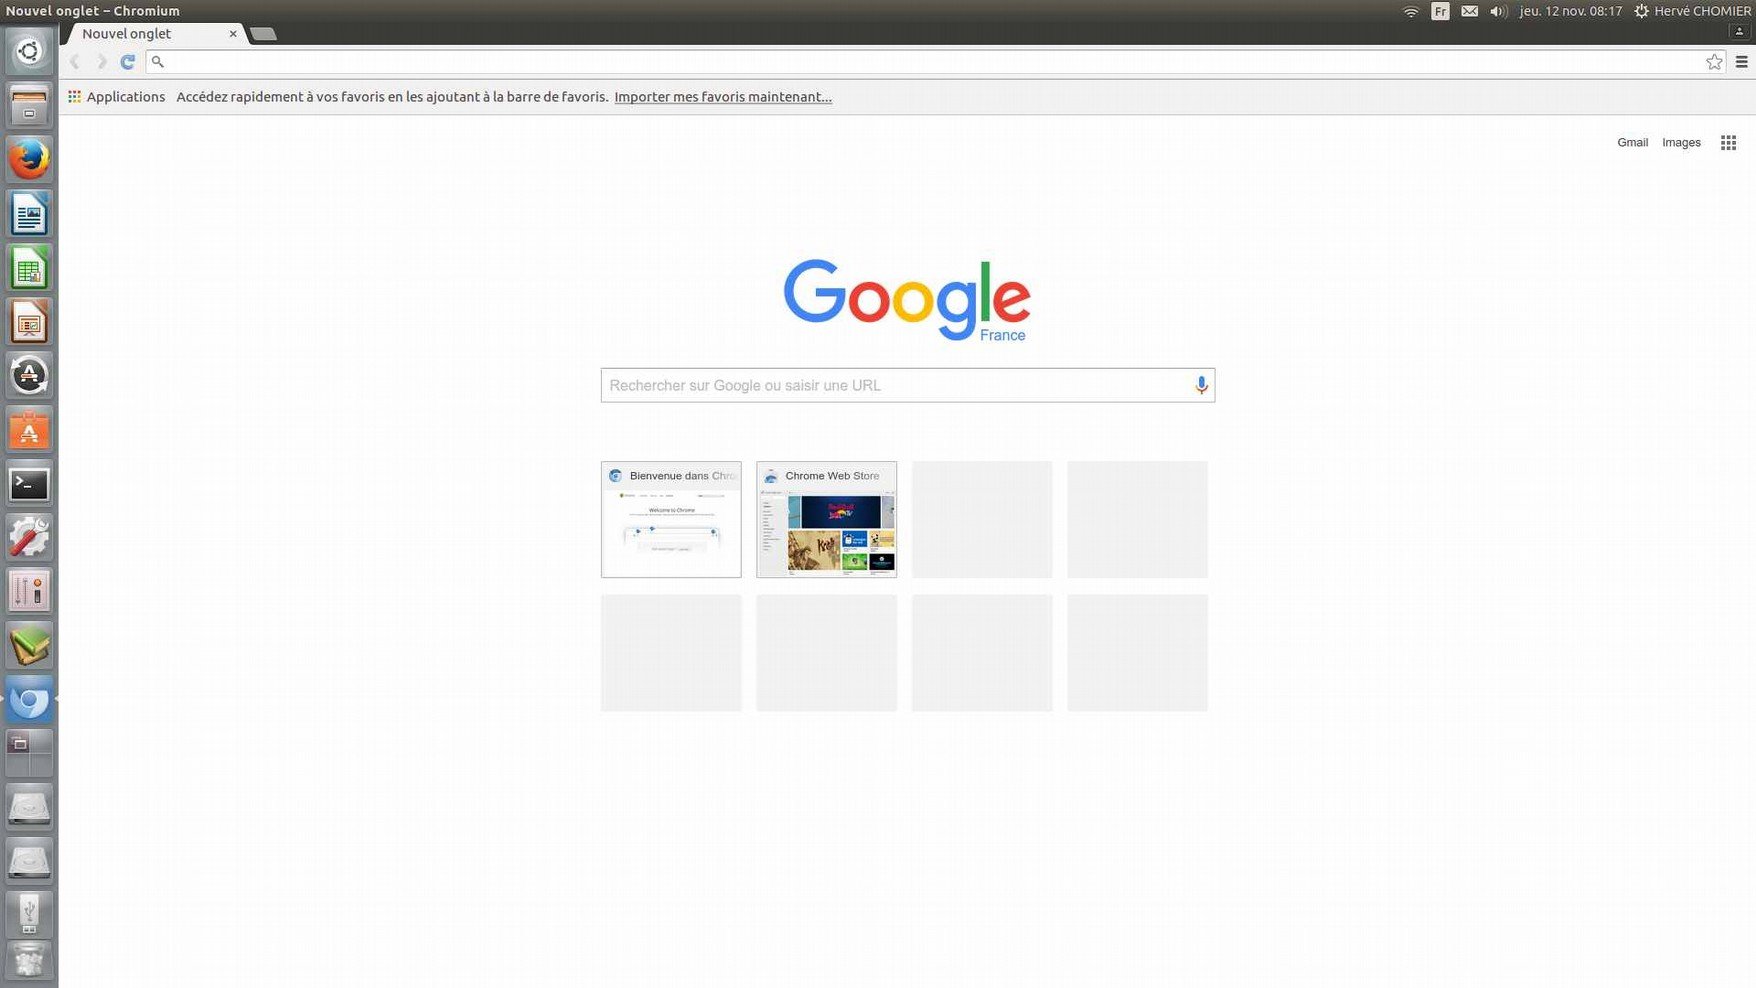The height and width of the screenshot is (988, 1756).
Task: Open the Gmail link
Action: pyautogui.click(x=1632, y=143)
